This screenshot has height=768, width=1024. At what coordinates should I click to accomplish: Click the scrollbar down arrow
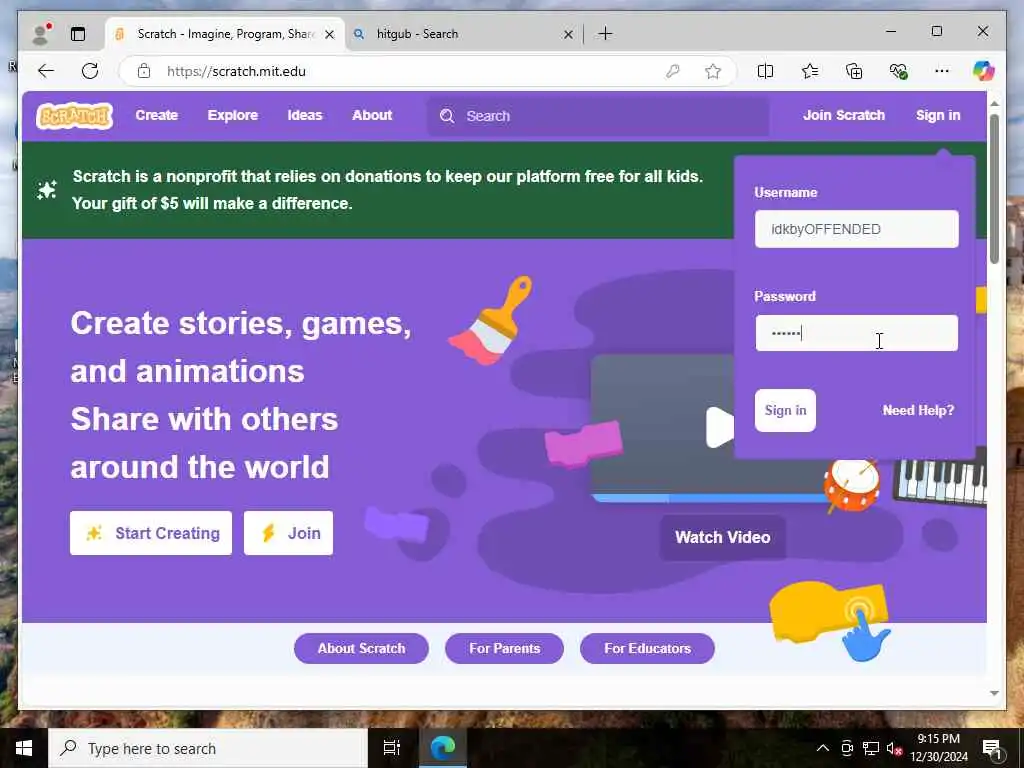[x=994, y=693]
